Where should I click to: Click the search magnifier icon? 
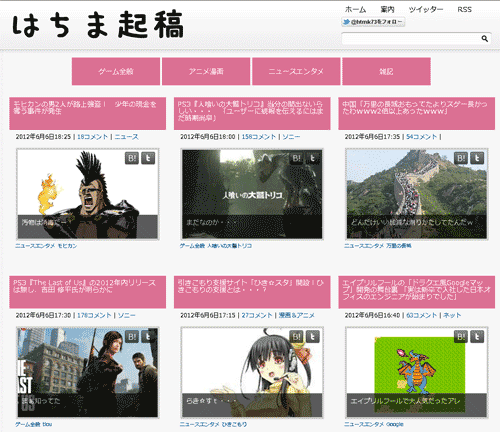pyautogui.click(x=484, y=39)
